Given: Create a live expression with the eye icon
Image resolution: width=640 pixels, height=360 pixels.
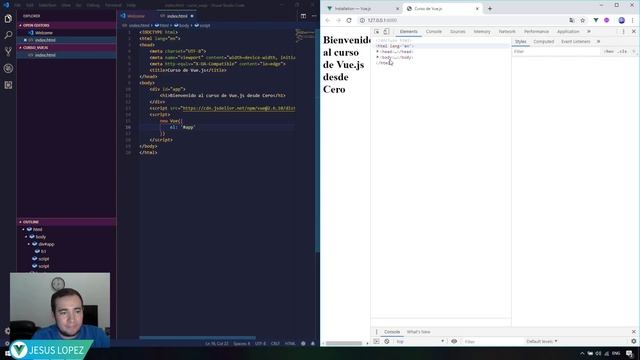Looking at the screenshot, I should click(x=454, y=341).
